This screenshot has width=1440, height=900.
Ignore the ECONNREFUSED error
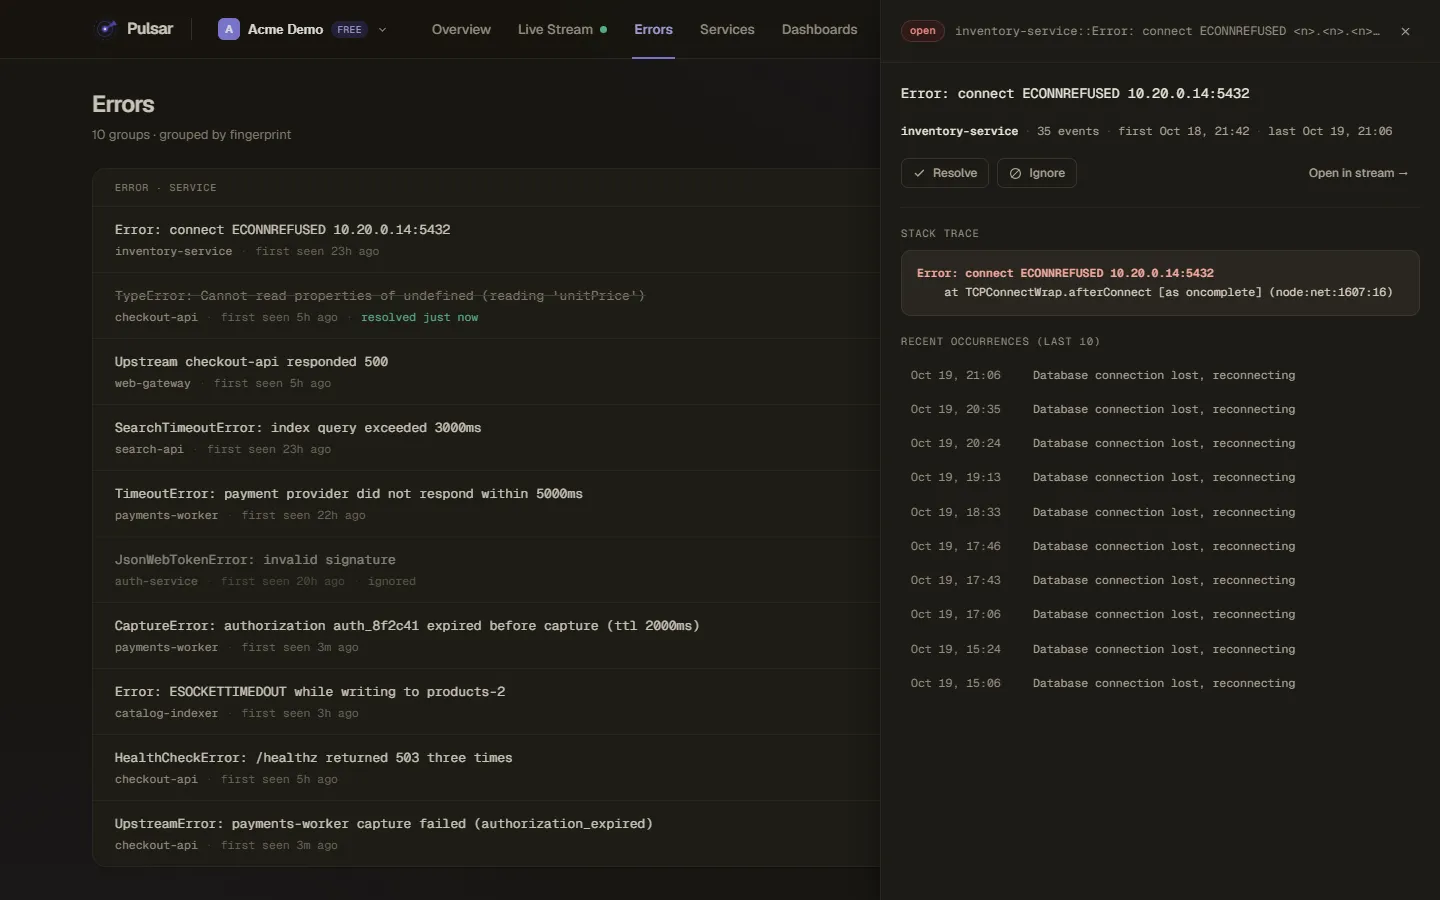point(1037,173)
